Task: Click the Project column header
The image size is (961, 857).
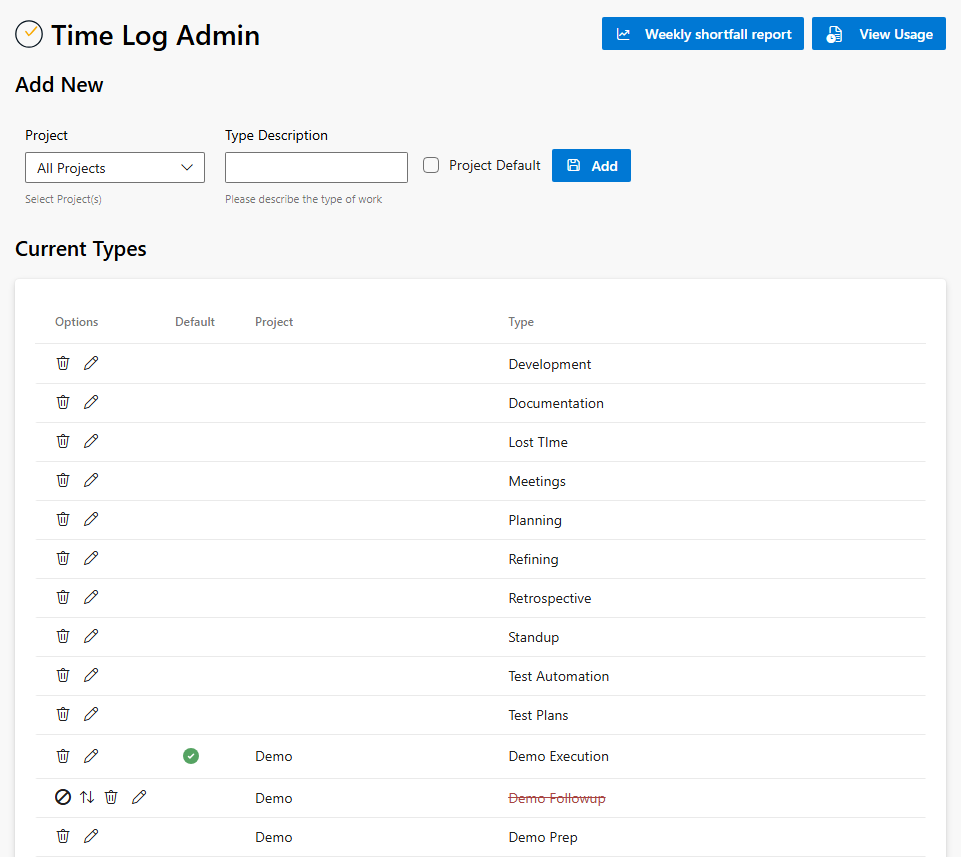Action: 274,322
